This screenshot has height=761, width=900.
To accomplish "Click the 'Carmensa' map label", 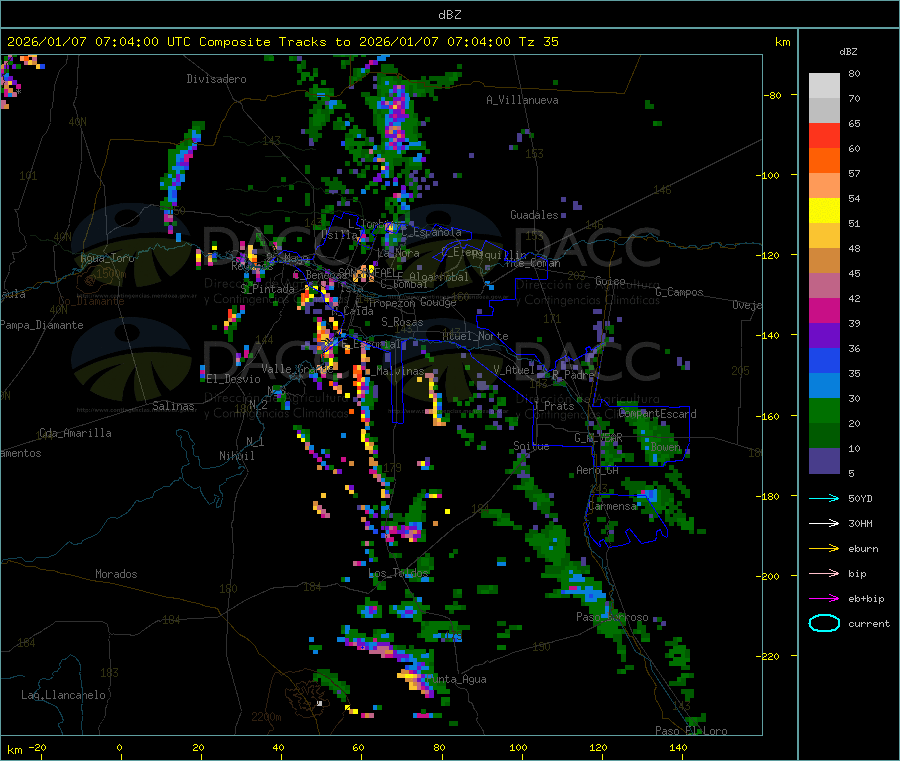I will click(x=612, y=506).
